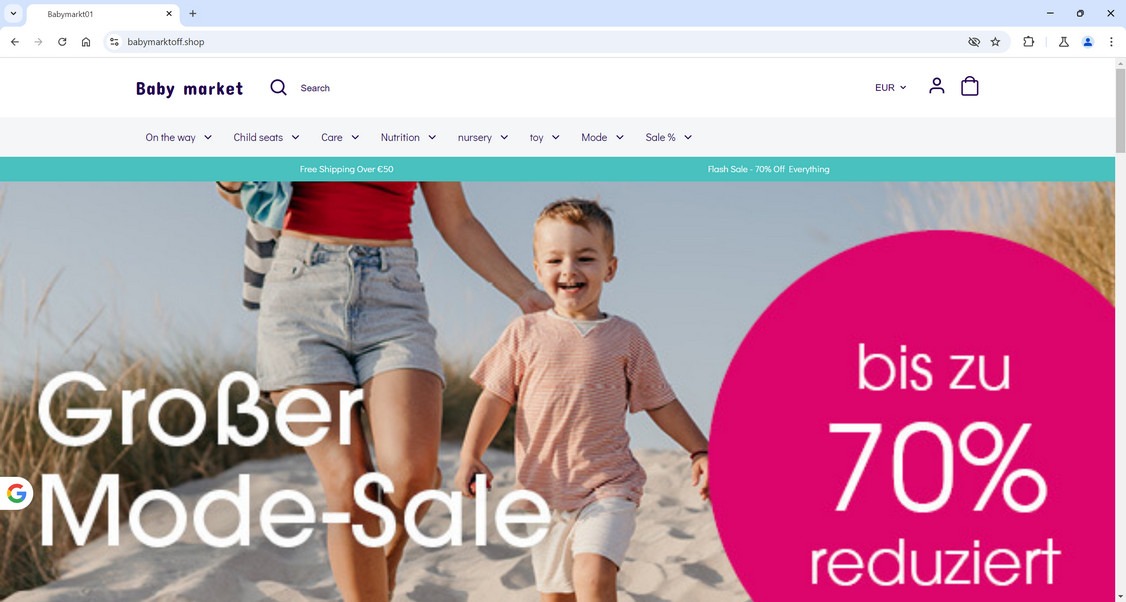Go to browser home icon
The width and height of the screenshot is (1126, 602).
click(x=86, y=42)
